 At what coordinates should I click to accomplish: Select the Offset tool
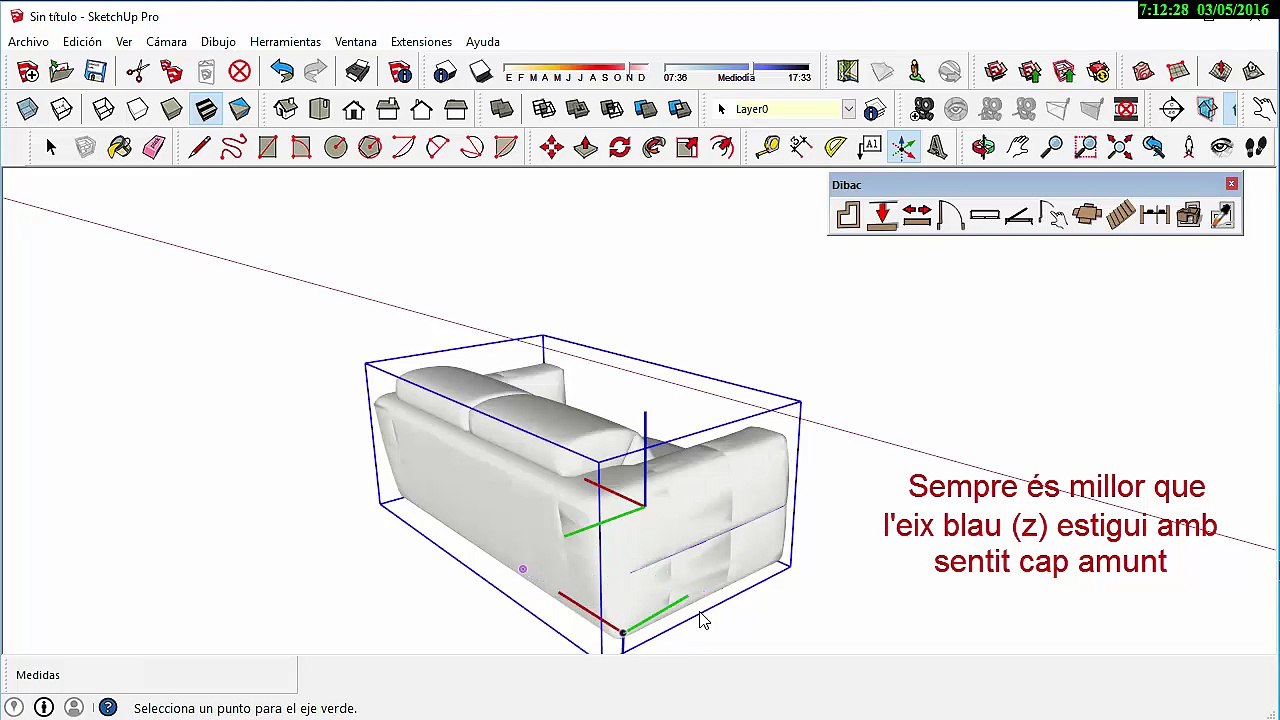(721, 148)
